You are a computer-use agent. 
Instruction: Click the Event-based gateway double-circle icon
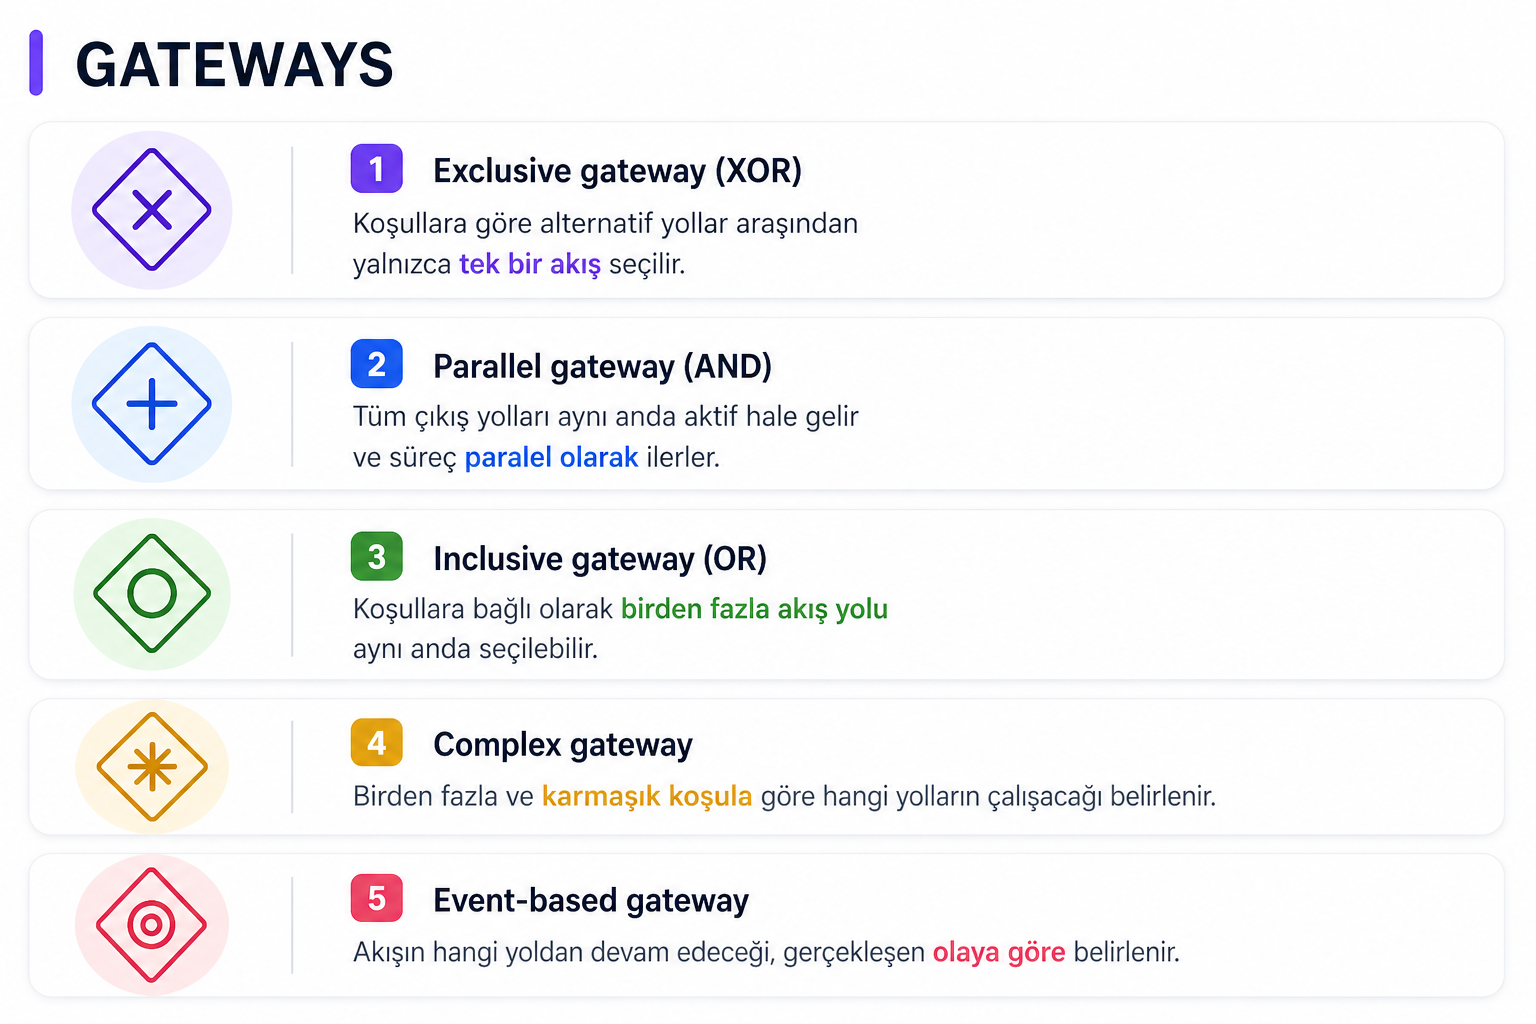152,925
